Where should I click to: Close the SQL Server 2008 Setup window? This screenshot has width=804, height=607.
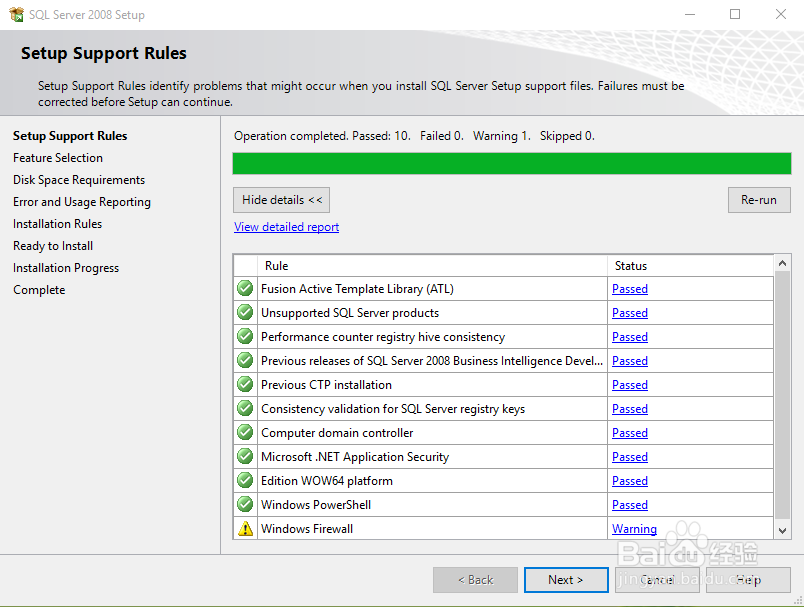click(x=780, y=14)
